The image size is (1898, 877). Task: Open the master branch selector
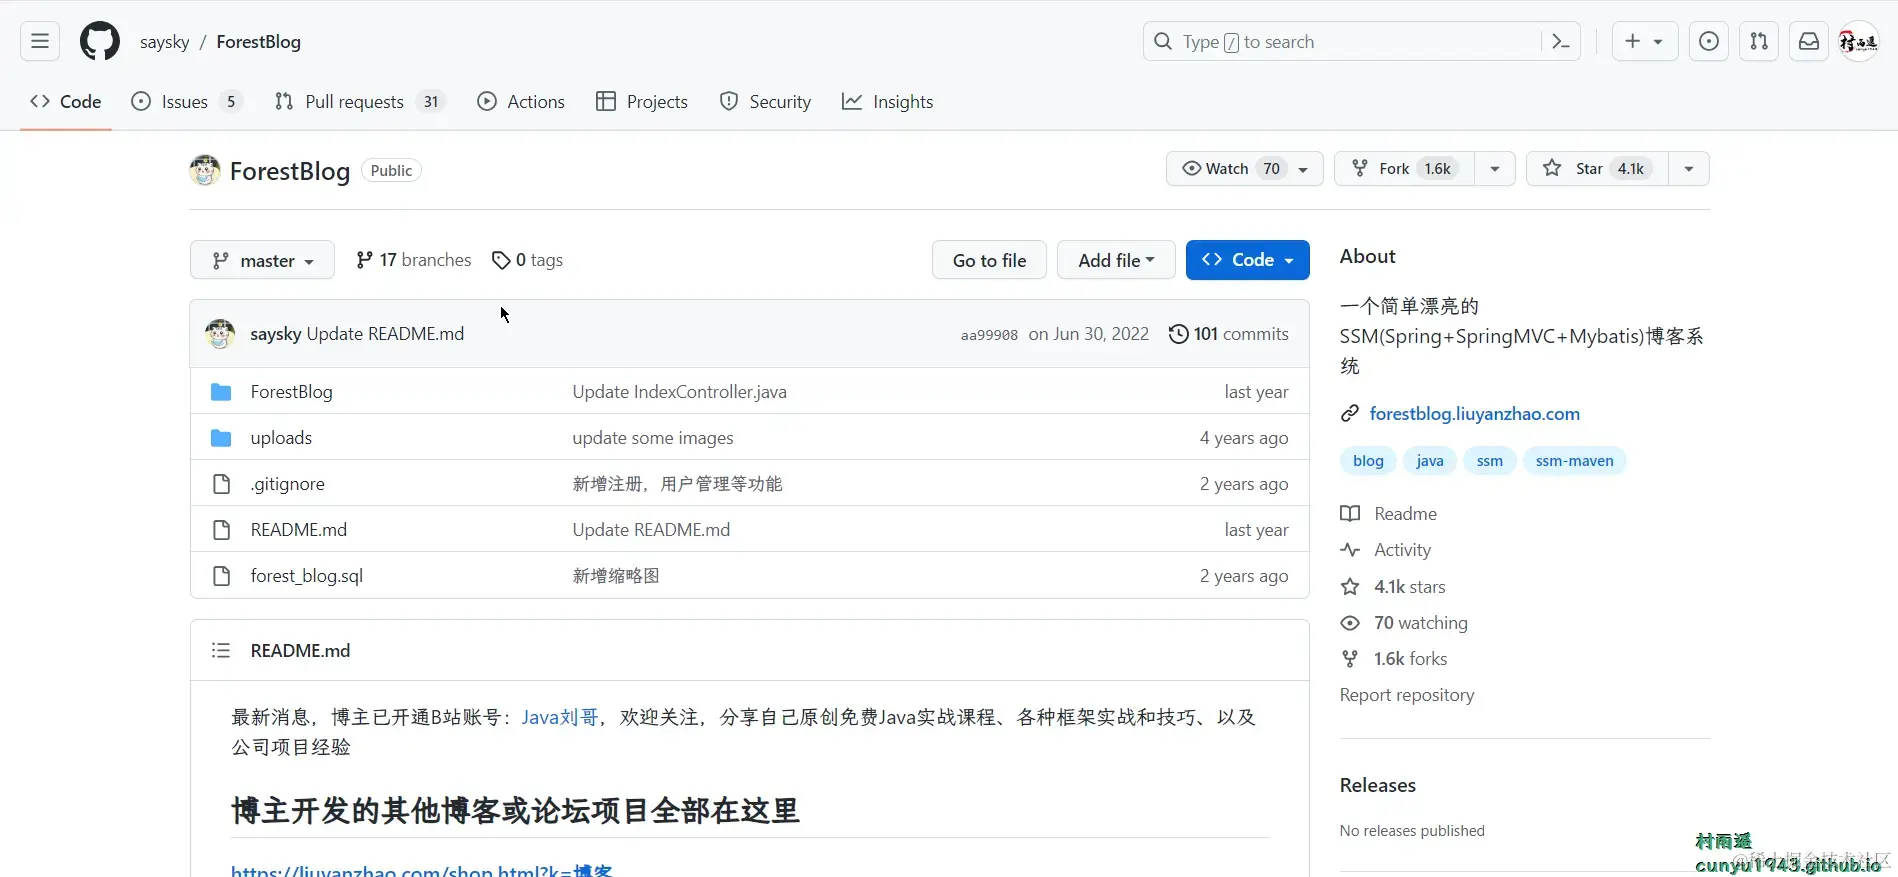coord(262,260)
